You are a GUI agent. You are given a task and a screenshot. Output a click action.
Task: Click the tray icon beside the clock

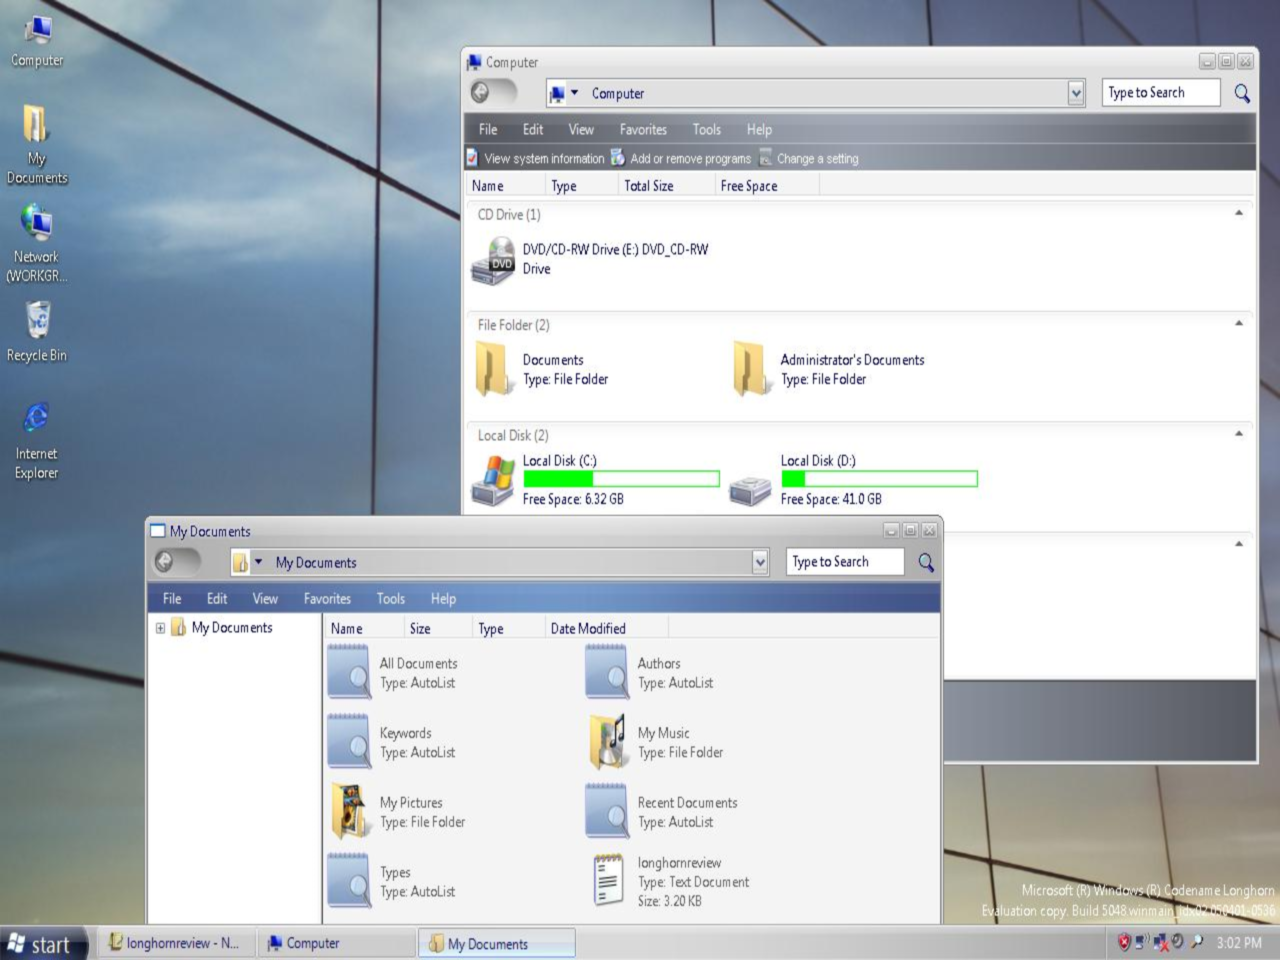(1197, 942)
